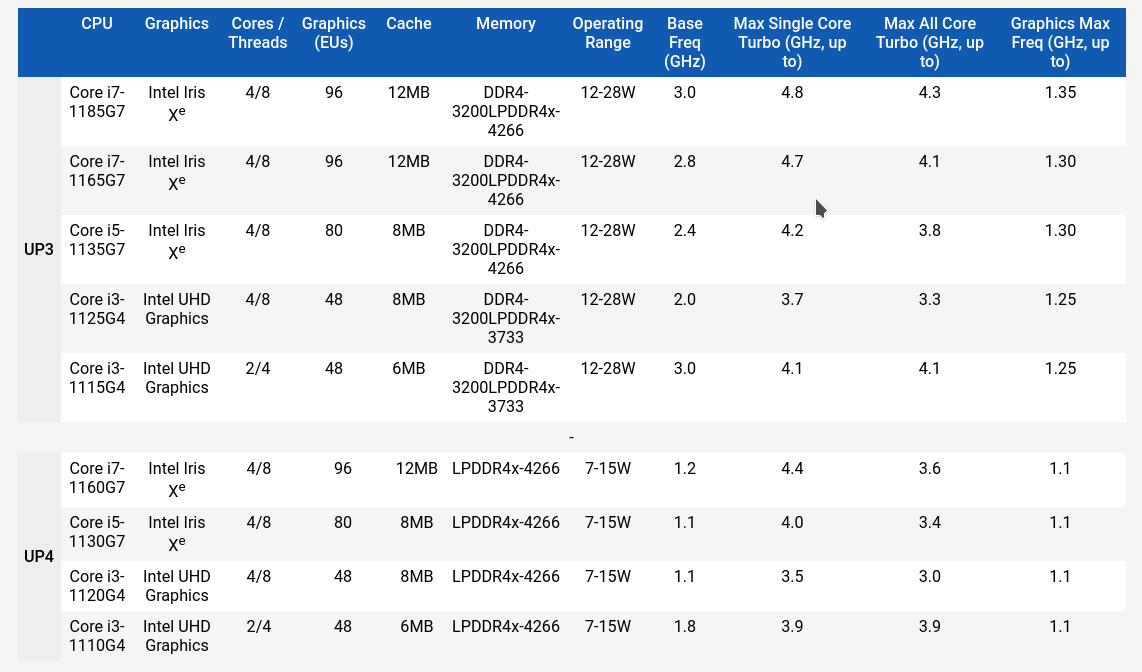Click the 2/4 cores of i3-1115G4

(x=258, y=368)
